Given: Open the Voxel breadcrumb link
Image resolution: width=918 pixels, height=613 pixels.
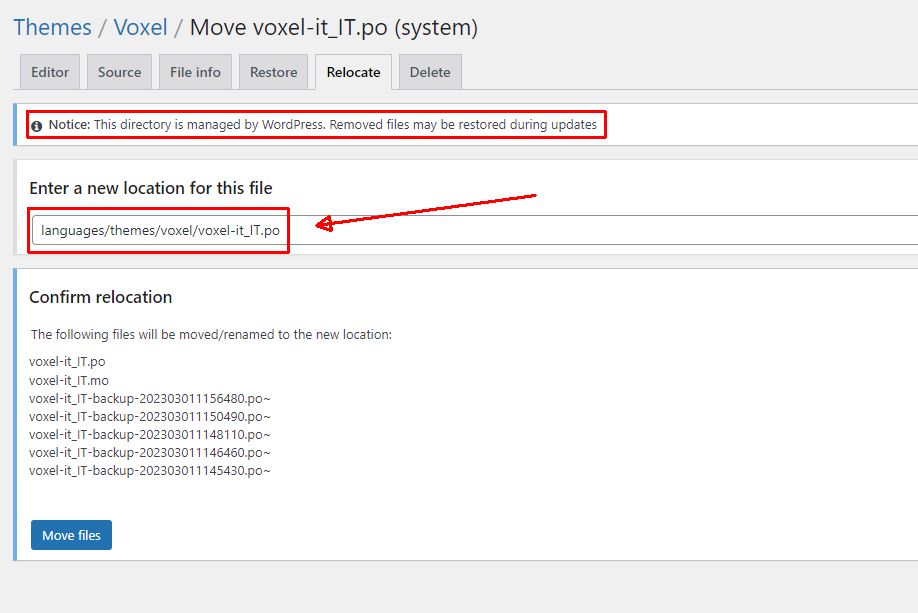Looking at the screenshot, I should tap(141, 27).
